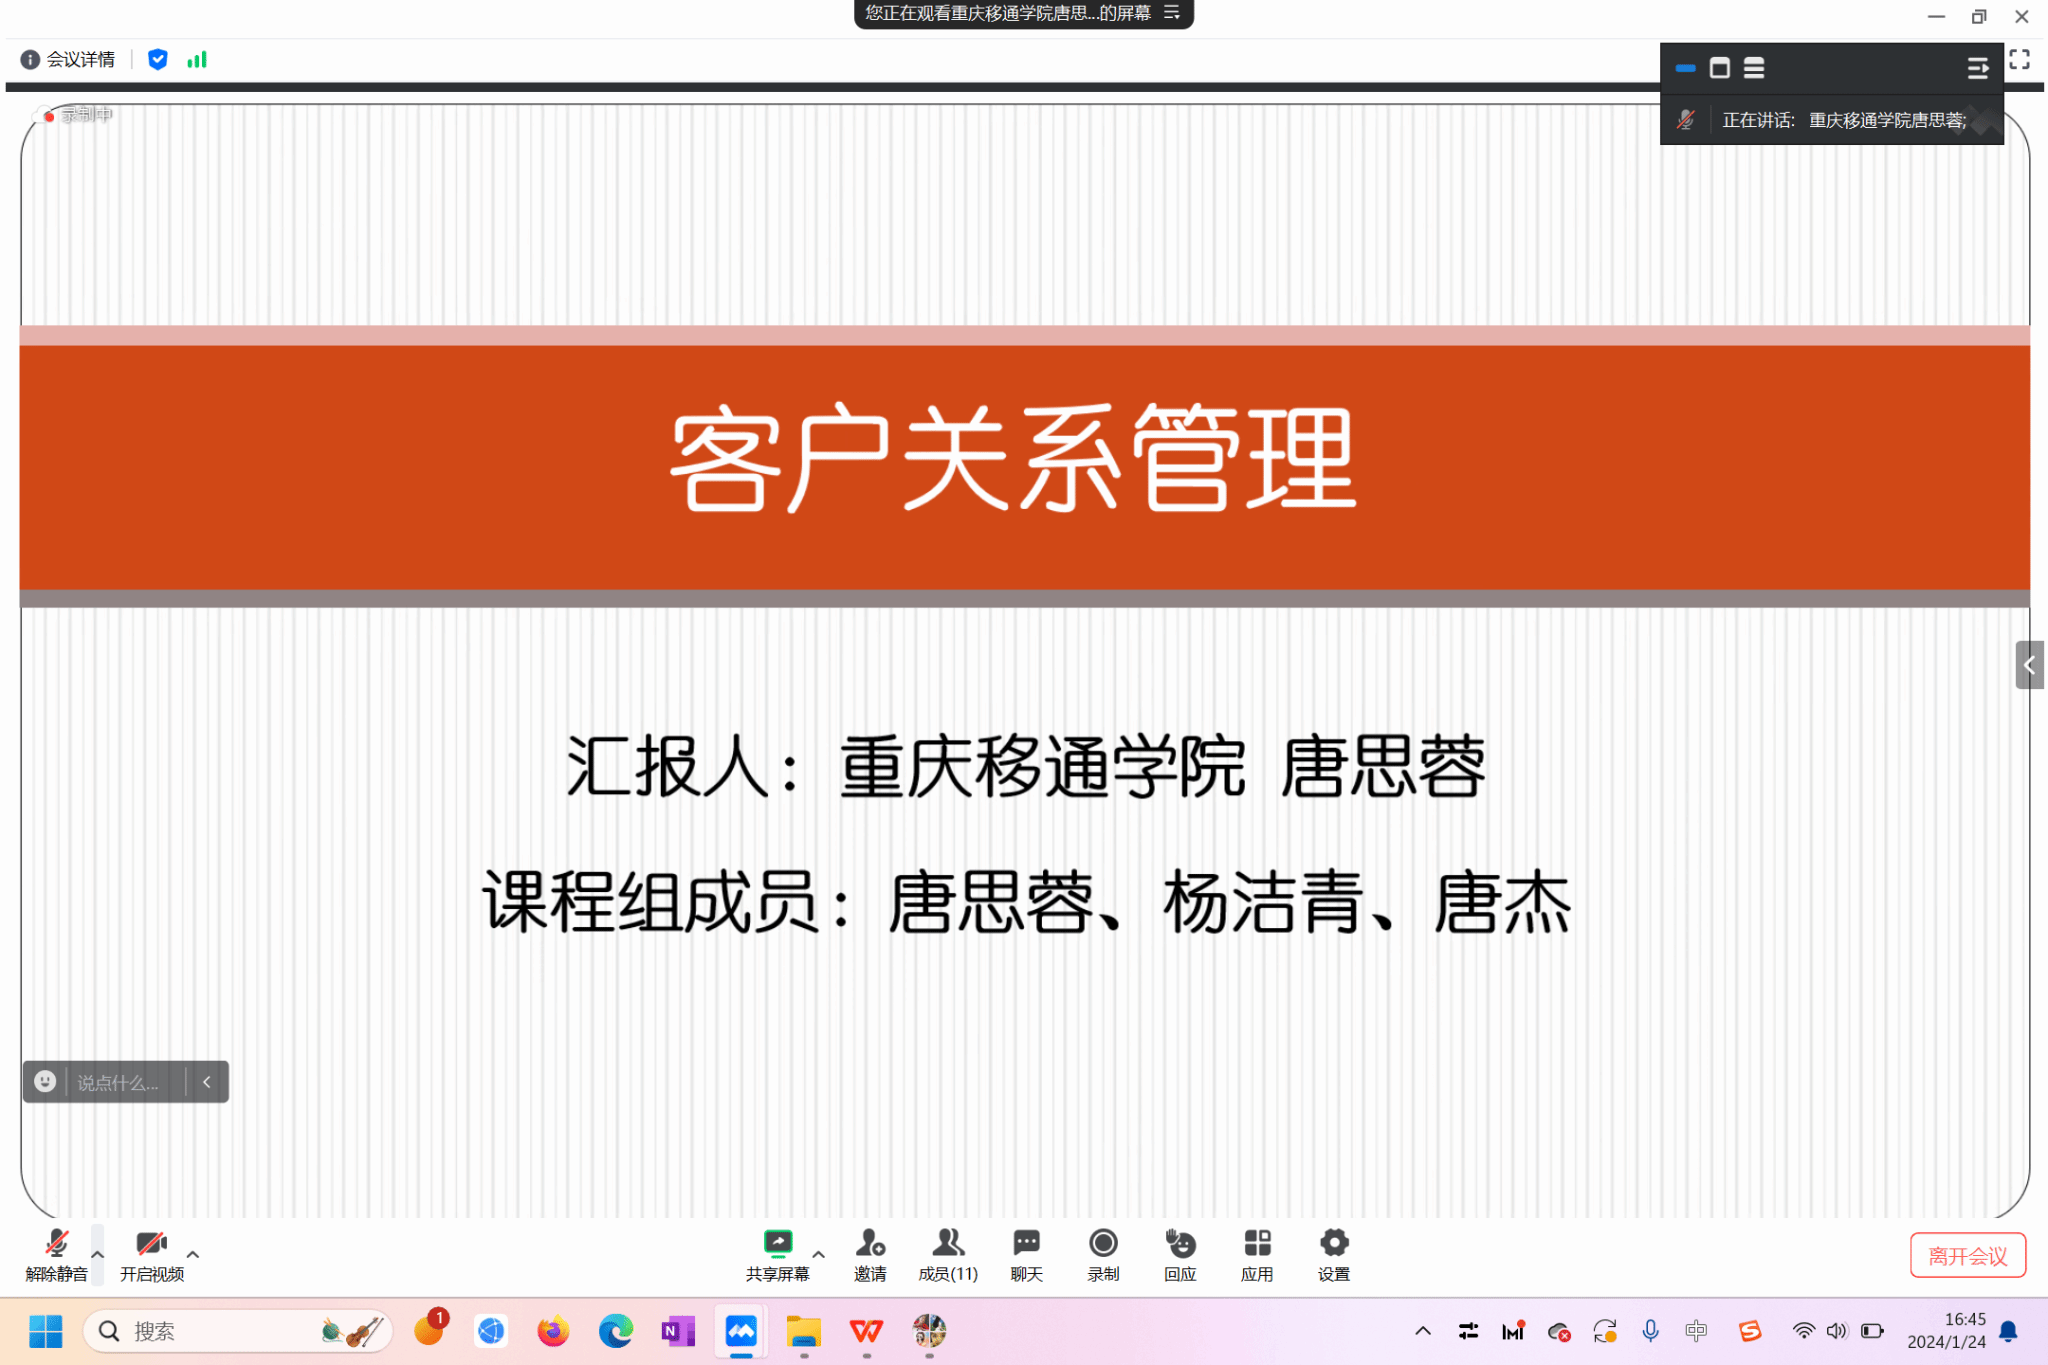Open the notification center bell
Image resolution: width=2048 pixels, height=1365 pixels.
coord(2009,1331)
